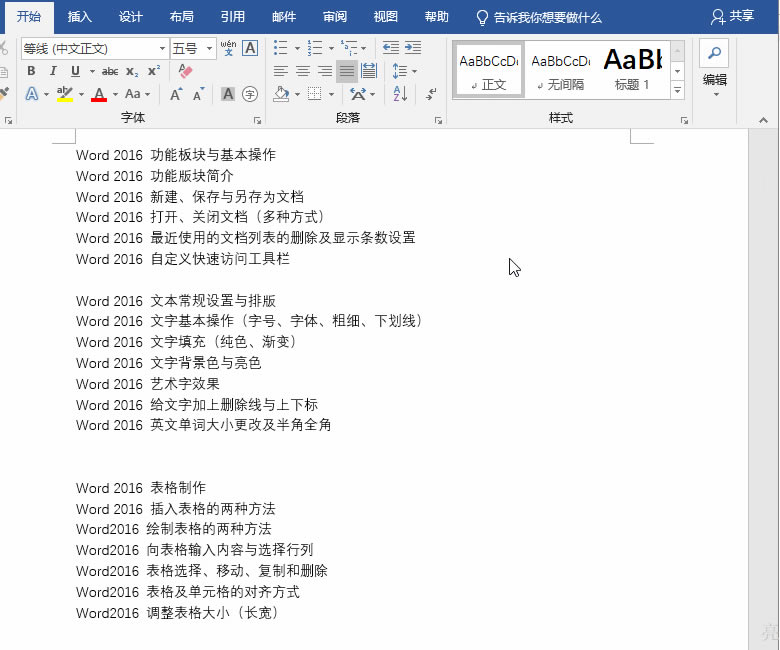Screen dimensions: 780x650
Task: Toggle Italic formatting
Action: [x=53, y=71]
